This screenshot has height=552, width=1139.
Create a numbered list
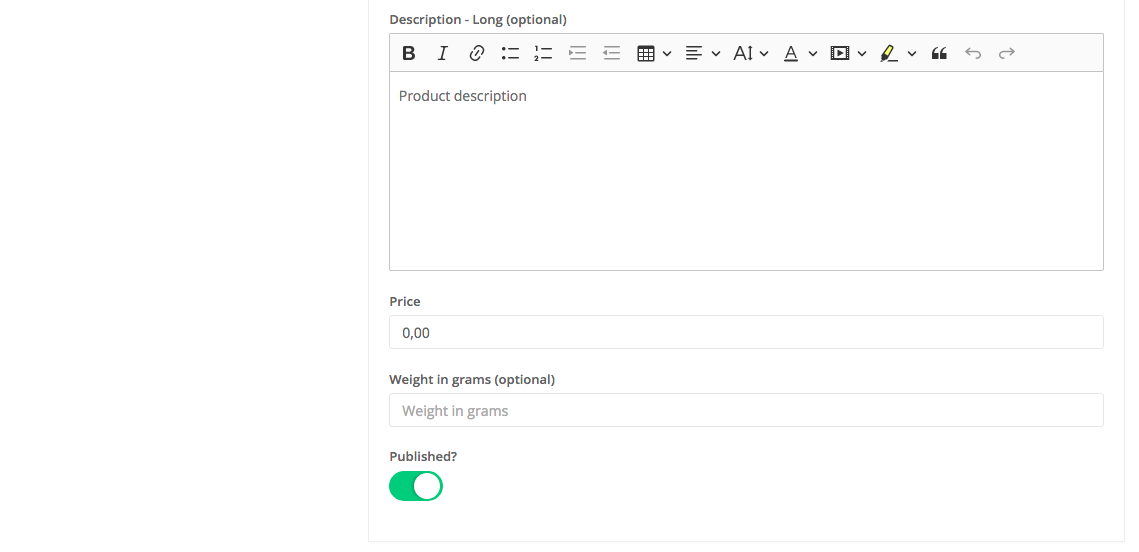[x=543, y=53]
